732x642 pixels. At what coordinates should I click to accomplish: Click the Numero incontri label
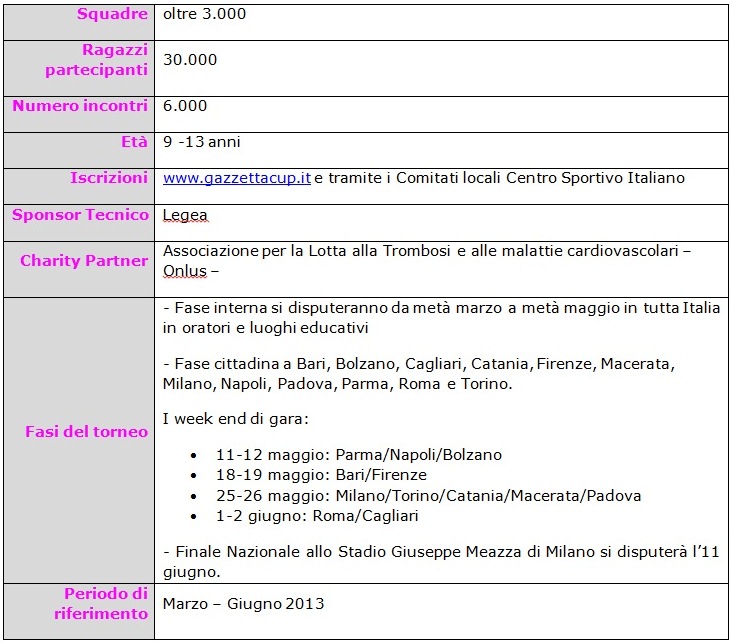coord(80,105)
